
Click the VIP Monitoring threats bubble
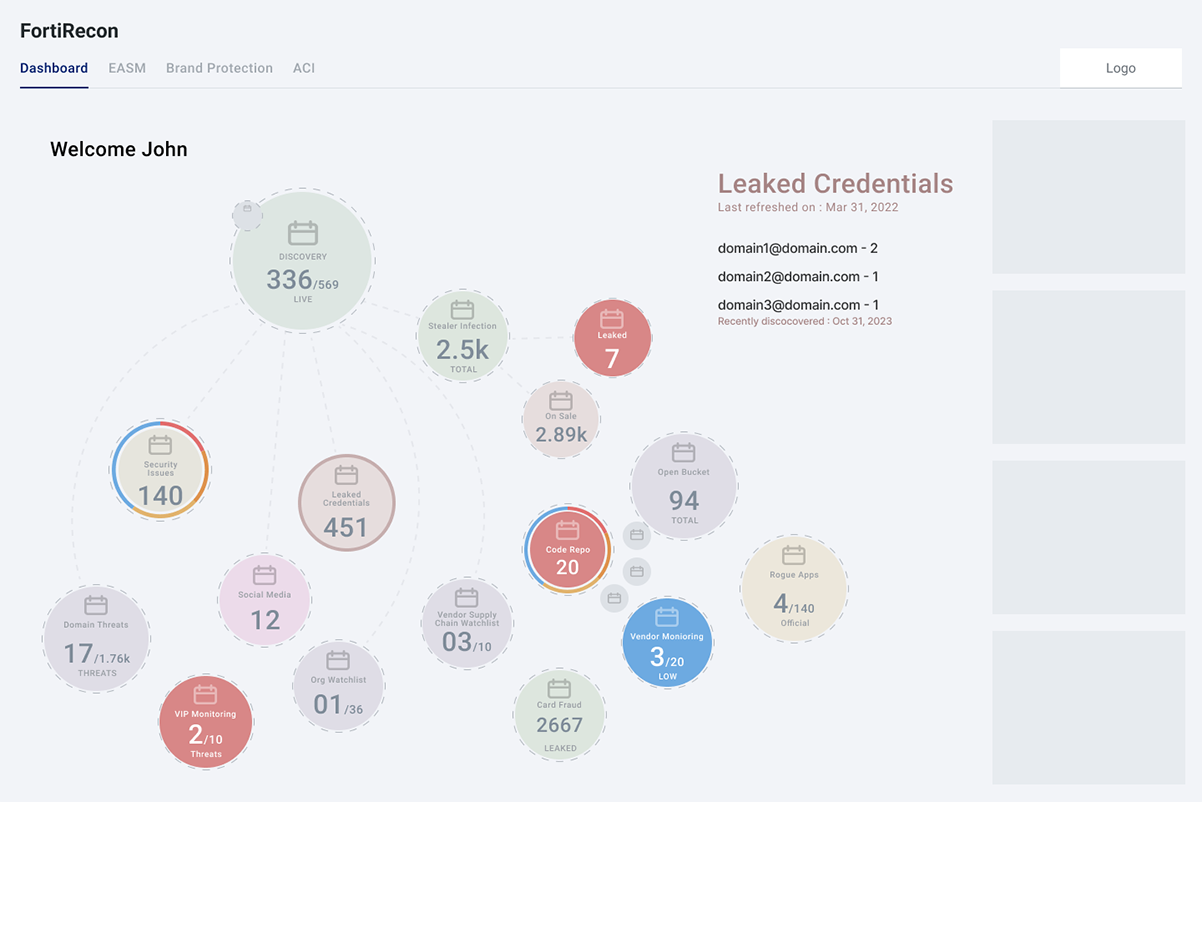coord(206,722)
